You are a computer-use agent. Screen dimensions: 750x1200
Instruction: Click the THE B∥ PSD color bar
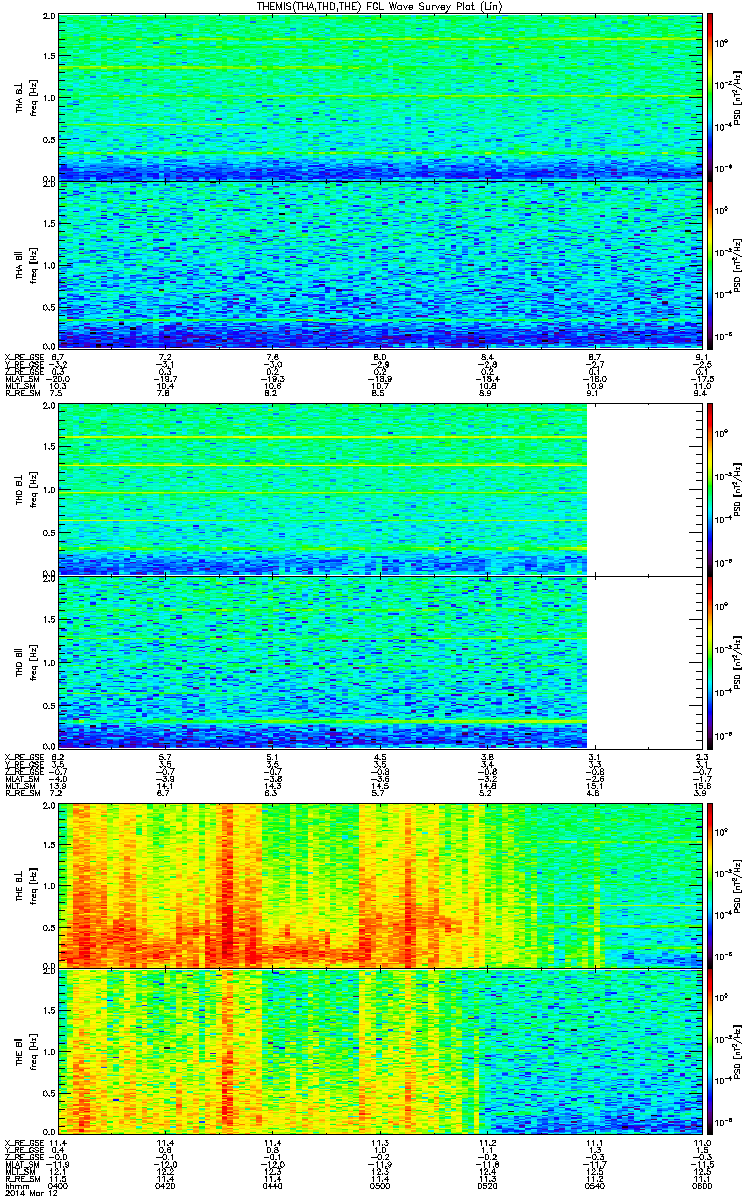710,1051
